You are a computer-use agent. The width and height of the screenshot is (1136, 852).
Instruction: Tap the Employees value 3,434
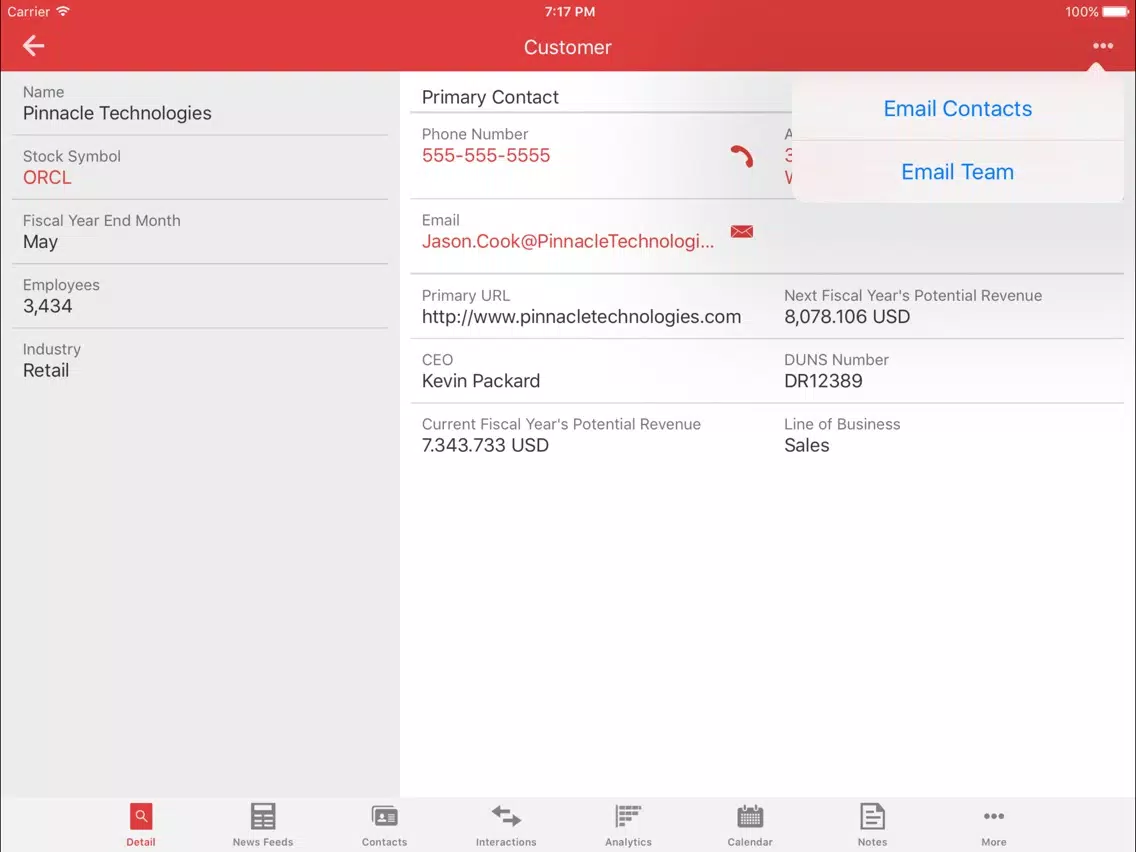point(48,306)
